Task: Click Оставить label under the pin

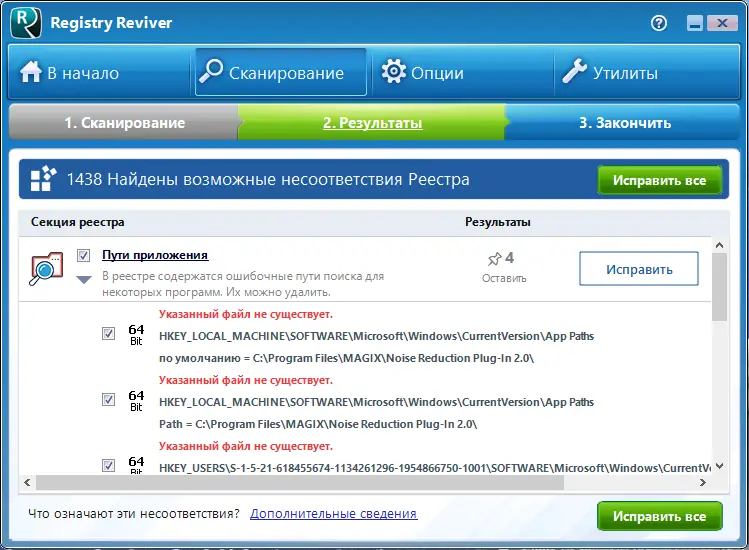Action: 504,279
